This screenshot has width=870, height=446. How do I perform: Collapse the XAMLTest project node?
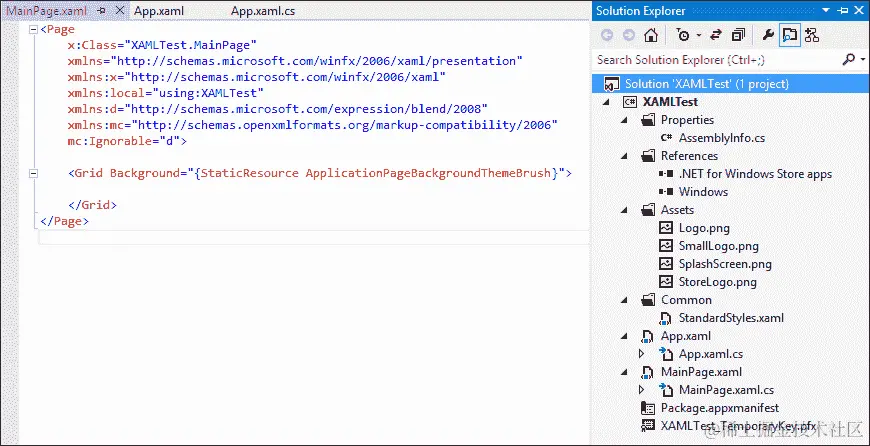pos(606,102)
